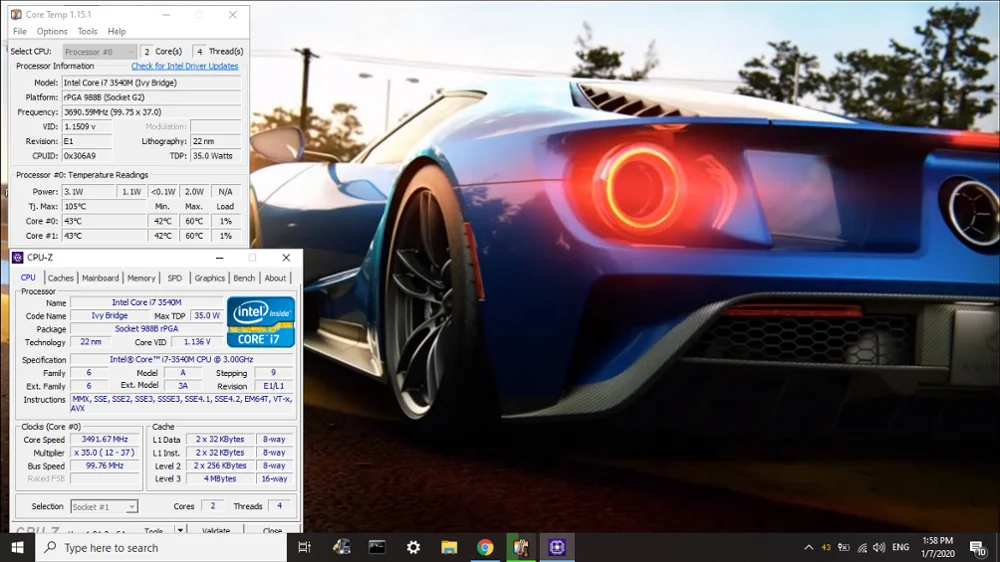The height and width of the screenshot is (562, 1000).
Task: Open Task View from the taskbar
Action: (304, 547)
